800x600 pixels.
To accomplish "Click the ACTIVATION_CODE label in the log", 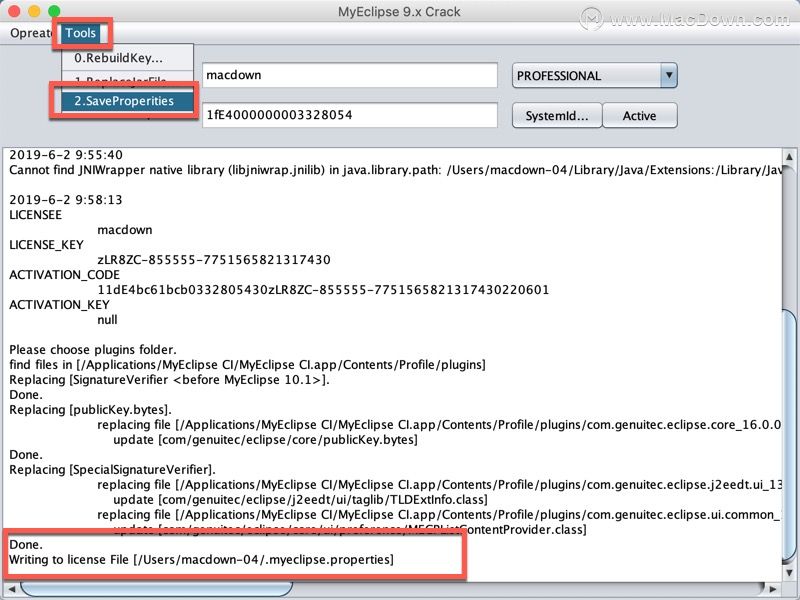I will tap(64, 275).
